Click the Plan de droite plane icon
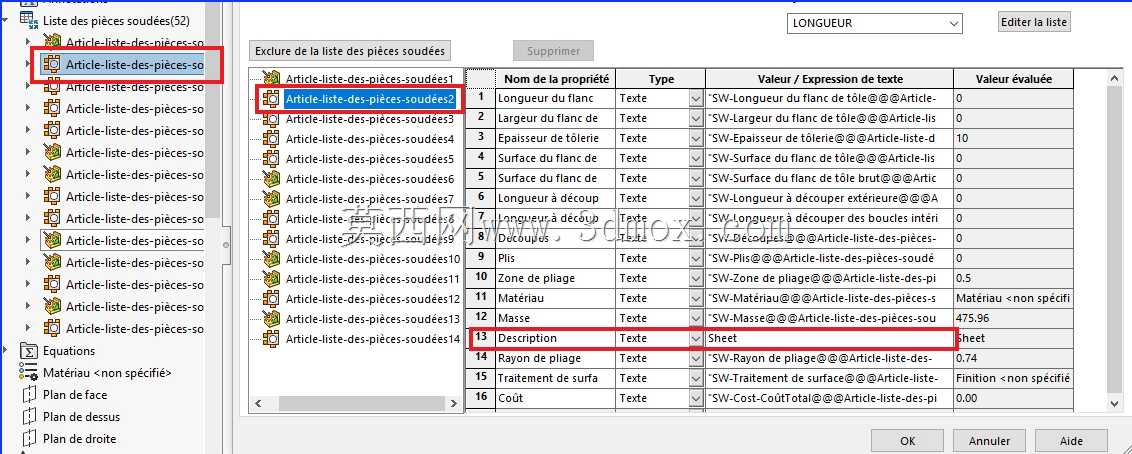The image size is (1132, 454). pyautogui.click(x=29, y=438)
